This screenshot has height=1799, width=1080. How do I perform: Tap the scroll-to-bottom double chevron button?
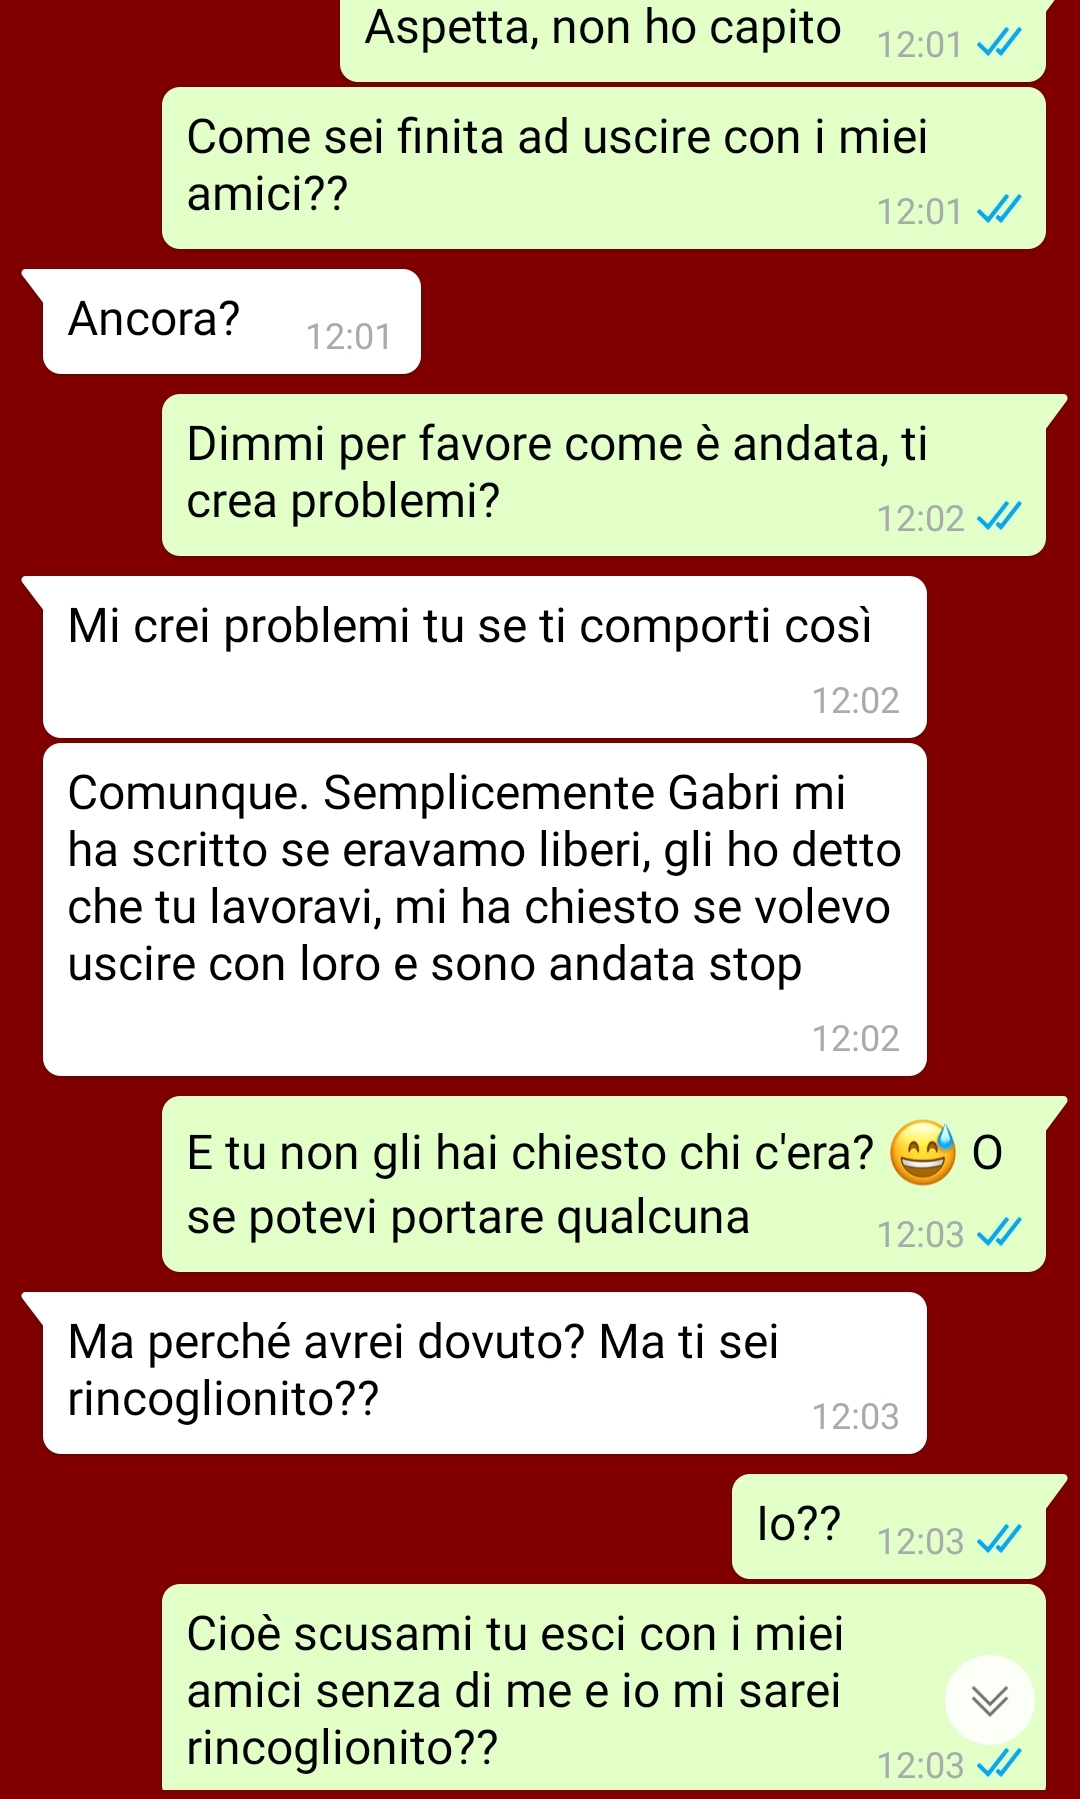click(989, 1700)
